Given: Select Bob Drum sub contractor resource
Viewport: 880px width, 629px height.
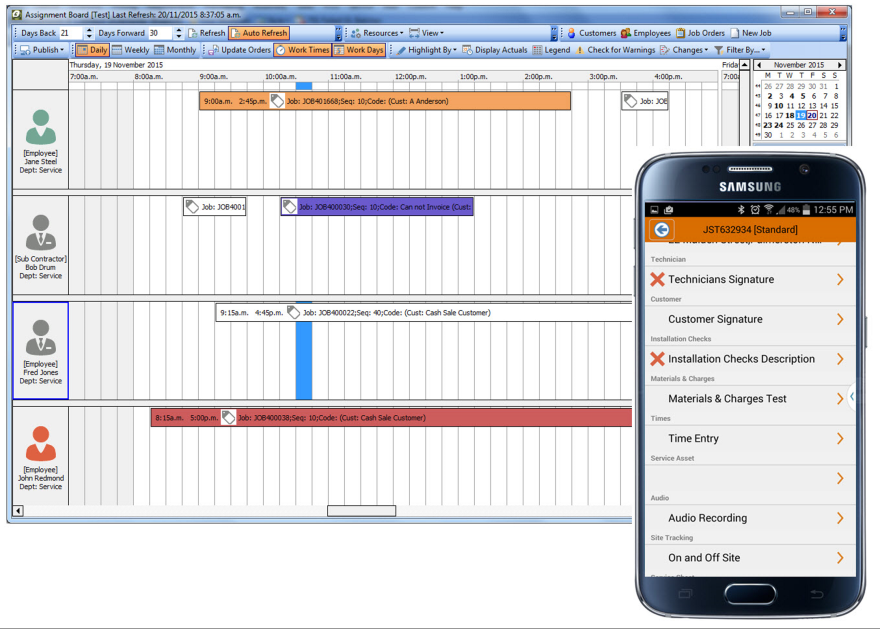Looking at the screenshot, I should [x=40, y=246].
